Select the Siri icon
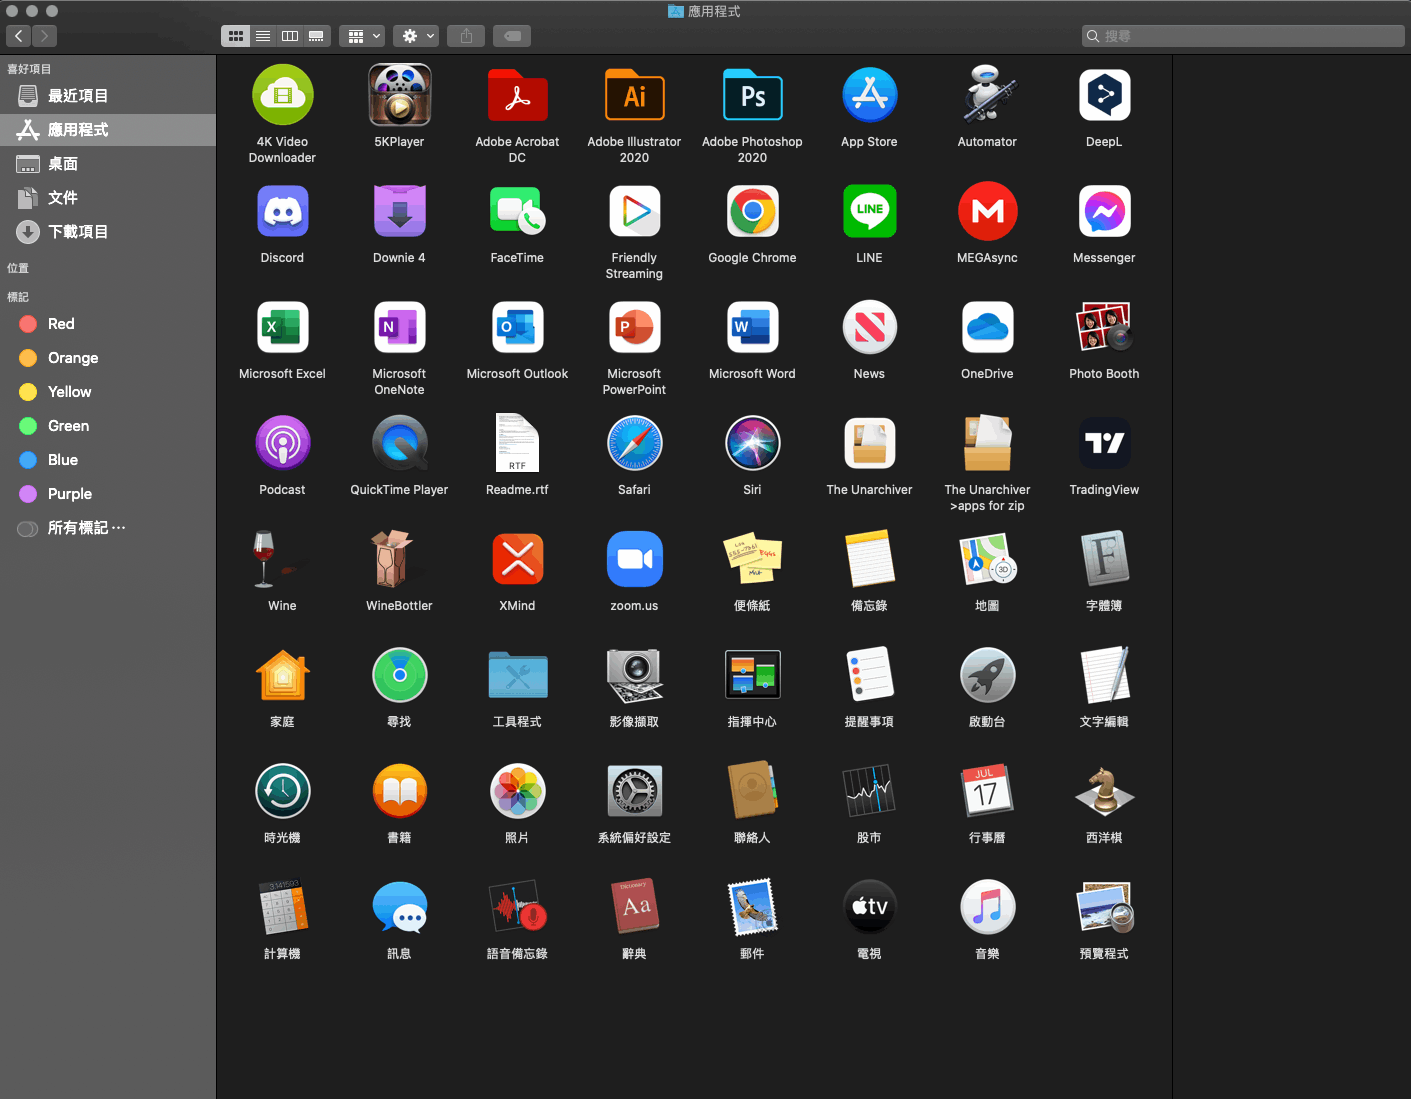This screenshot has height=1099, width=1411. click(x=752, y=443)
